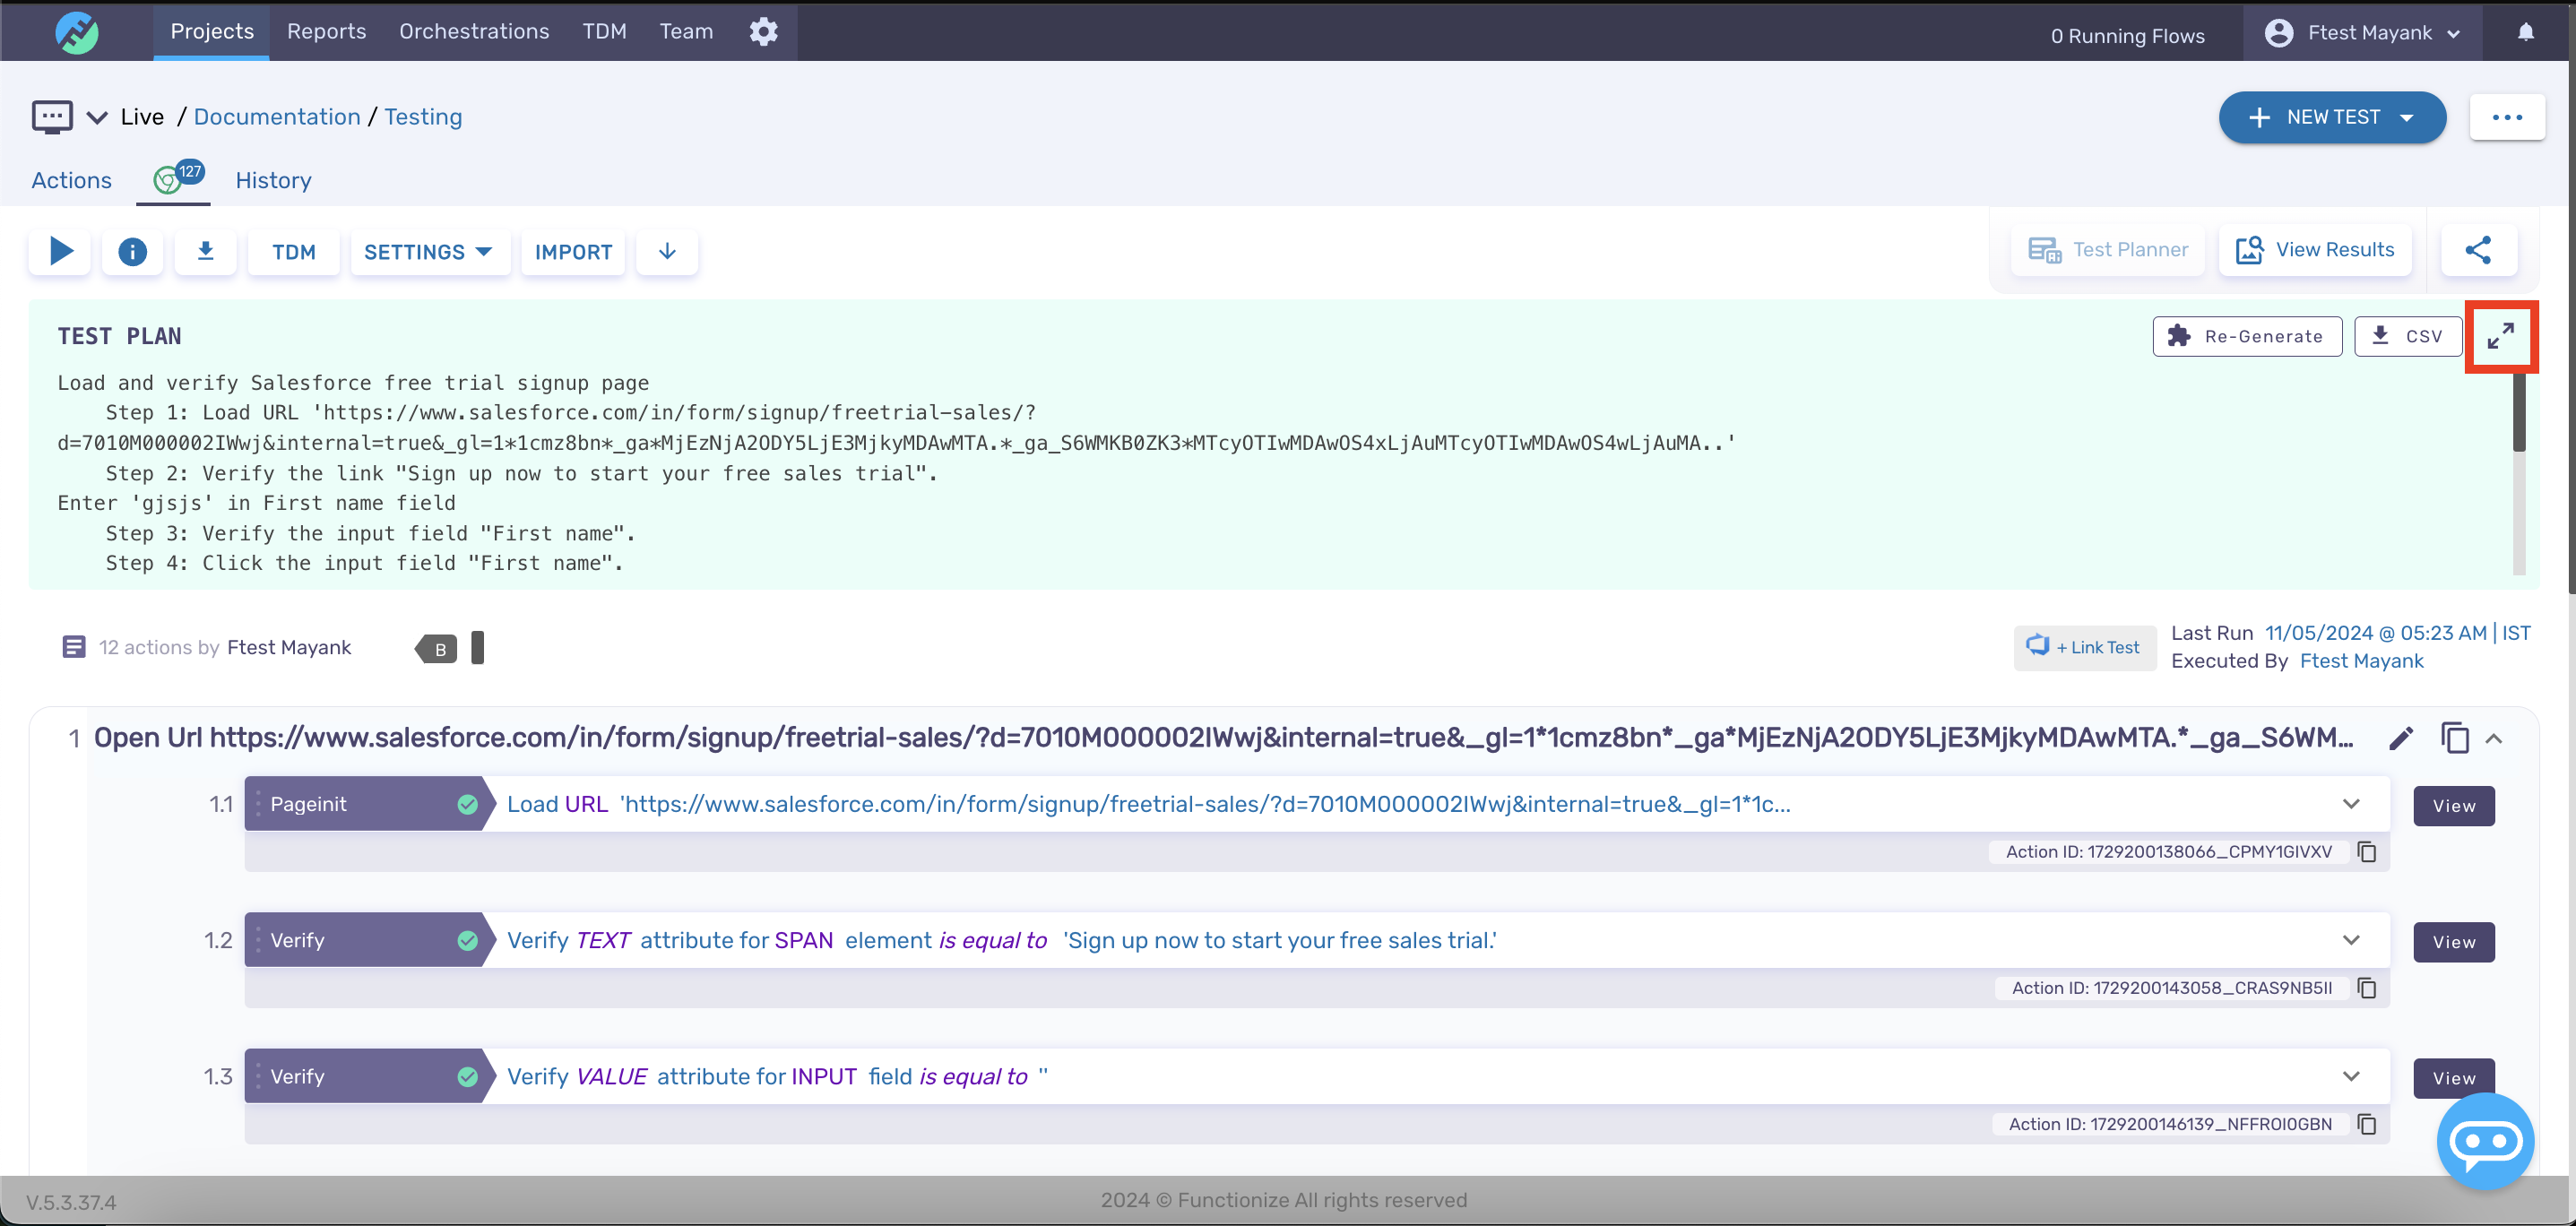This screenshot has height=1226, width=2576.
Task: Open the Orchestrations menu
Action: (474, 31)
